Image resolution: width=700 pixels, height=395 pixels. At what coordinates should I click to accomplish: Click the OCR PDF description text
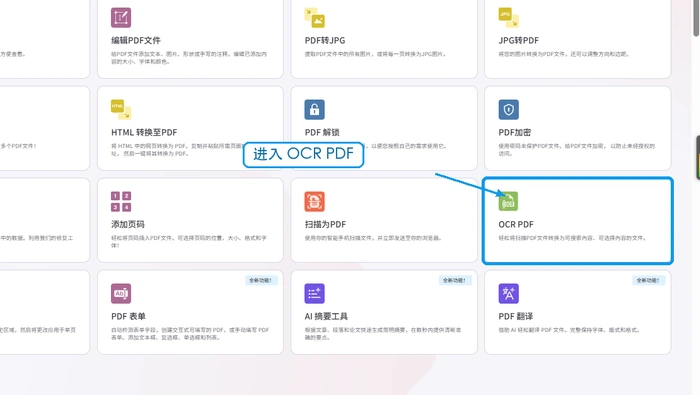pyautogui.click(x=572, y=238)
